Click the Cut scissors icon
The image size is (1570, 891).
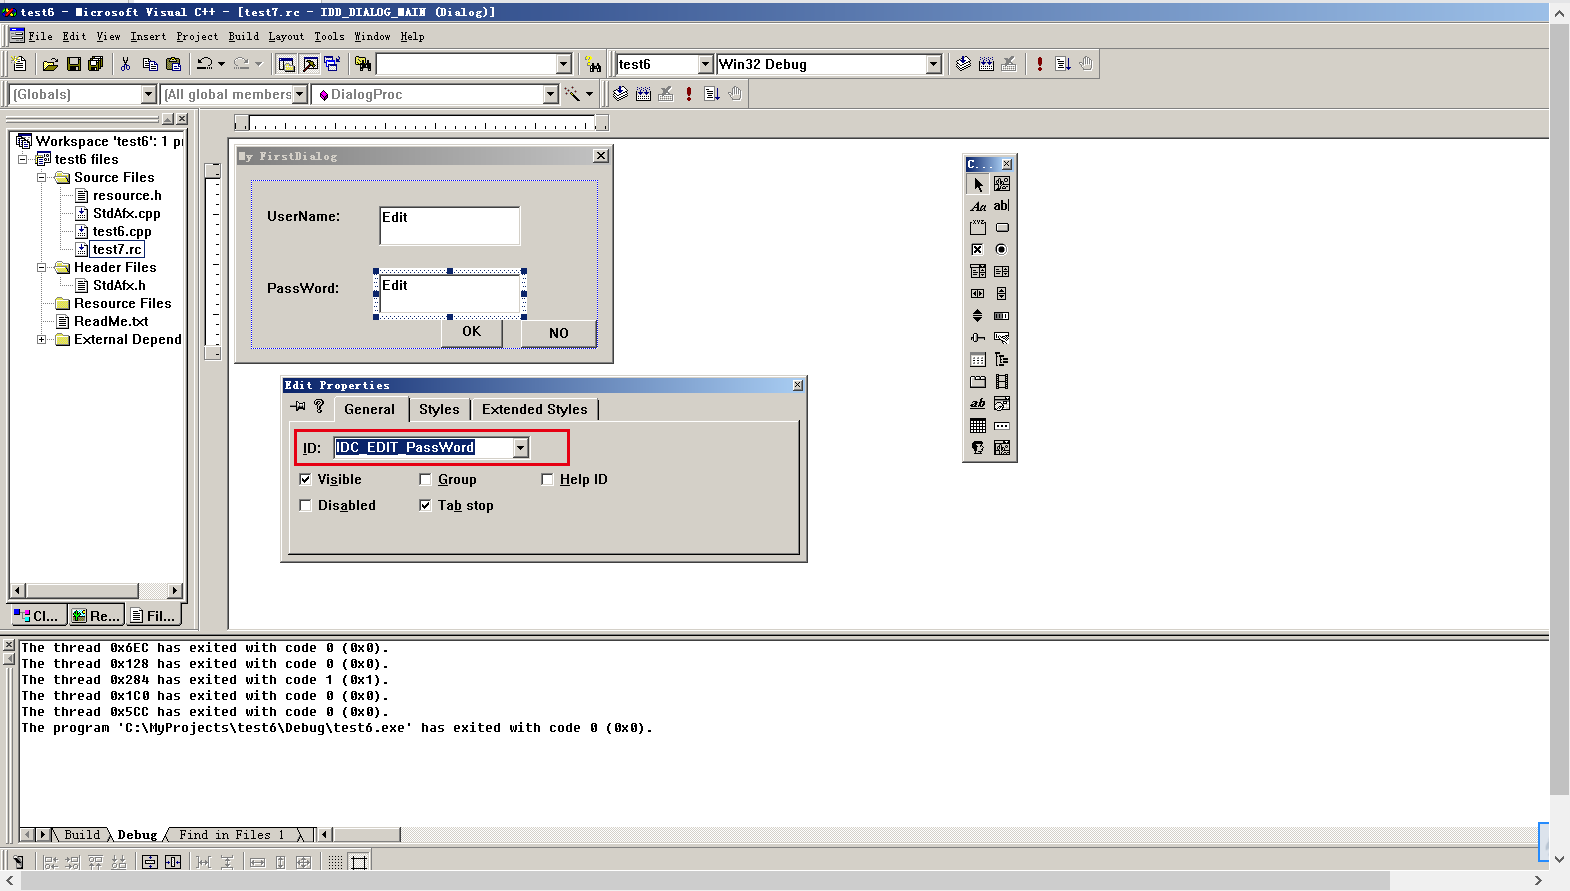point(125,64)
